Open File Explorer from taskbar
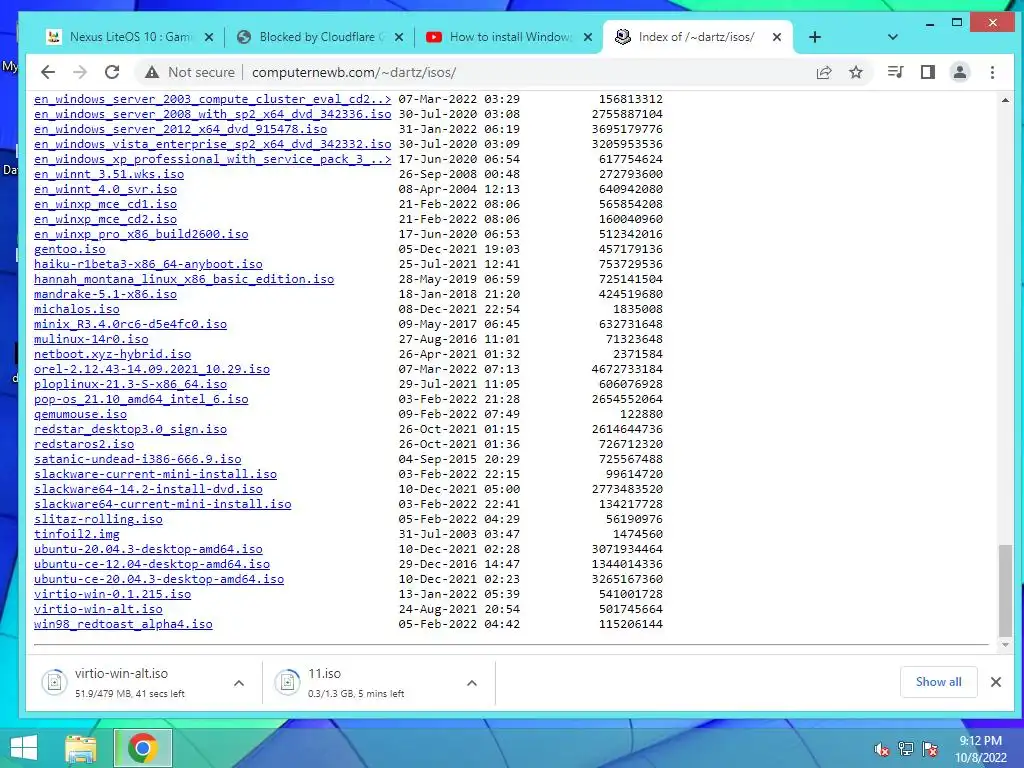The width and height of the screenshot is (1024, 768). pyautogui.click(x=80, y=748)
